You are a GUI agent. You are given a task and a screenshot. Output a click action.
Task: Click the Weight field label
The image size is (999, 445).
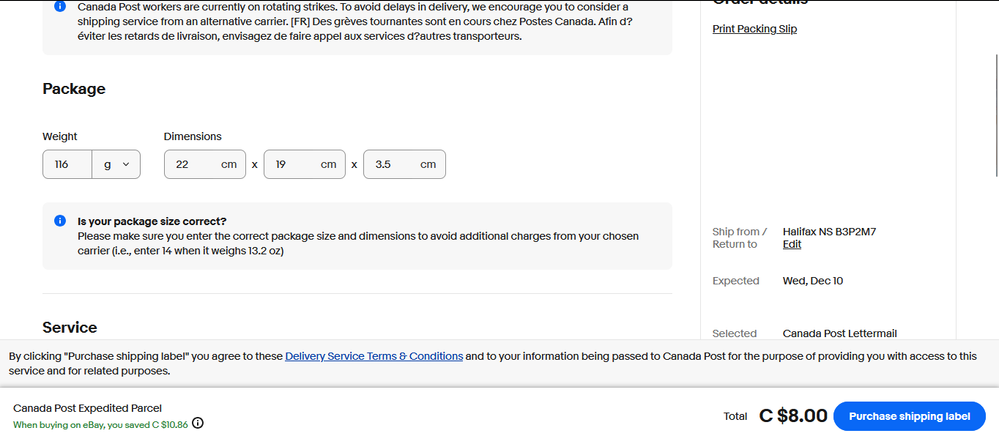click(x=60, y=136)
